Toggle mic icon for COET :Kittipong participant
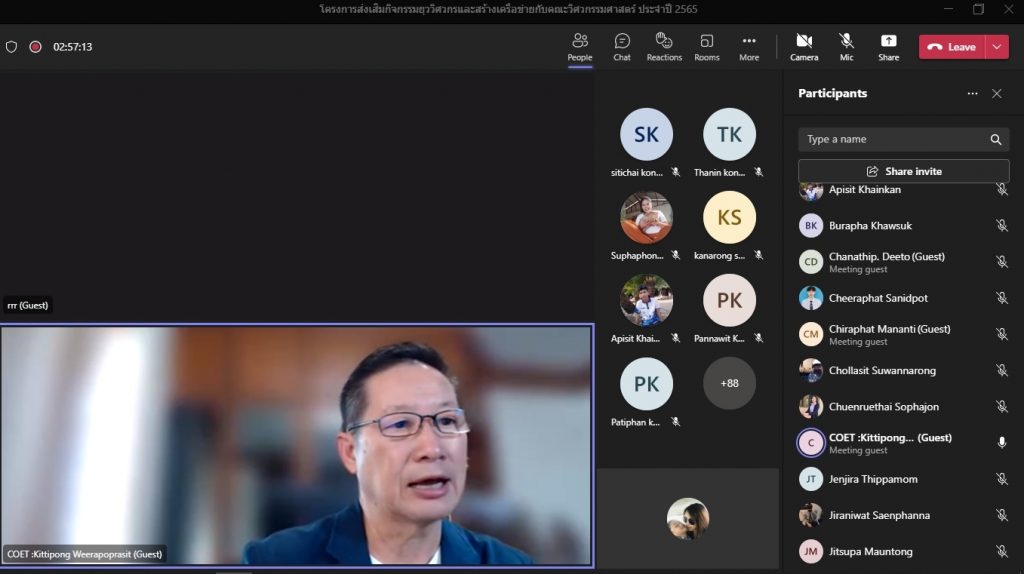Screen dimensions: 1024x574 tap(1001, 443)
